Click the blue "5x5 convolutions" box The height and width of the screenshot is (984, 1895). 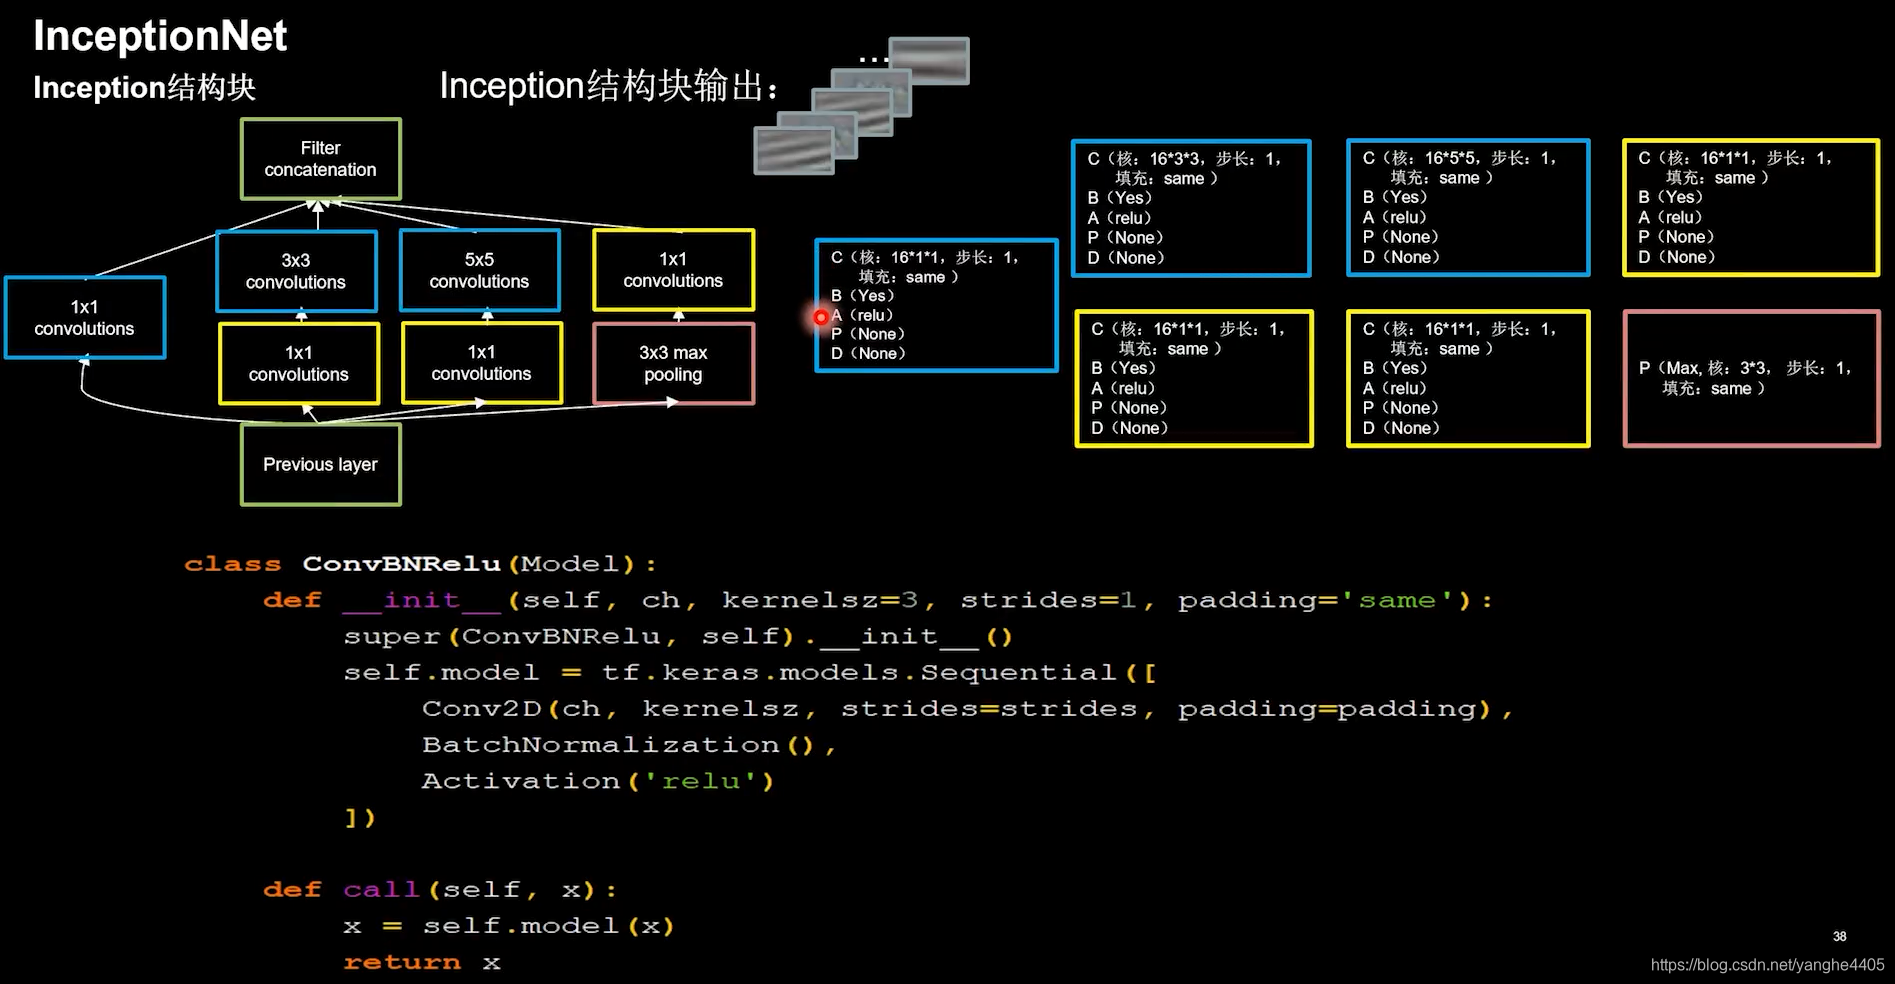coord(480,270)
